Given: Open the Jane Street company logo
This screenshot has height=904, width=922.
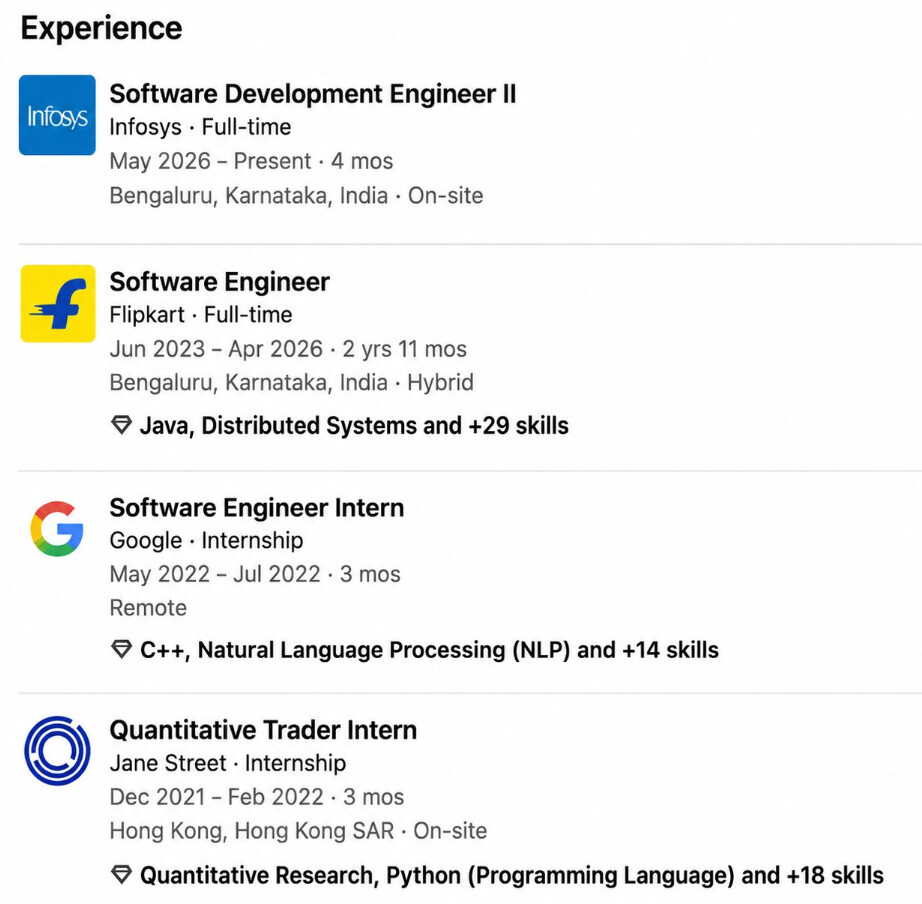Looking at the screenshot, I should coord(57,750).
